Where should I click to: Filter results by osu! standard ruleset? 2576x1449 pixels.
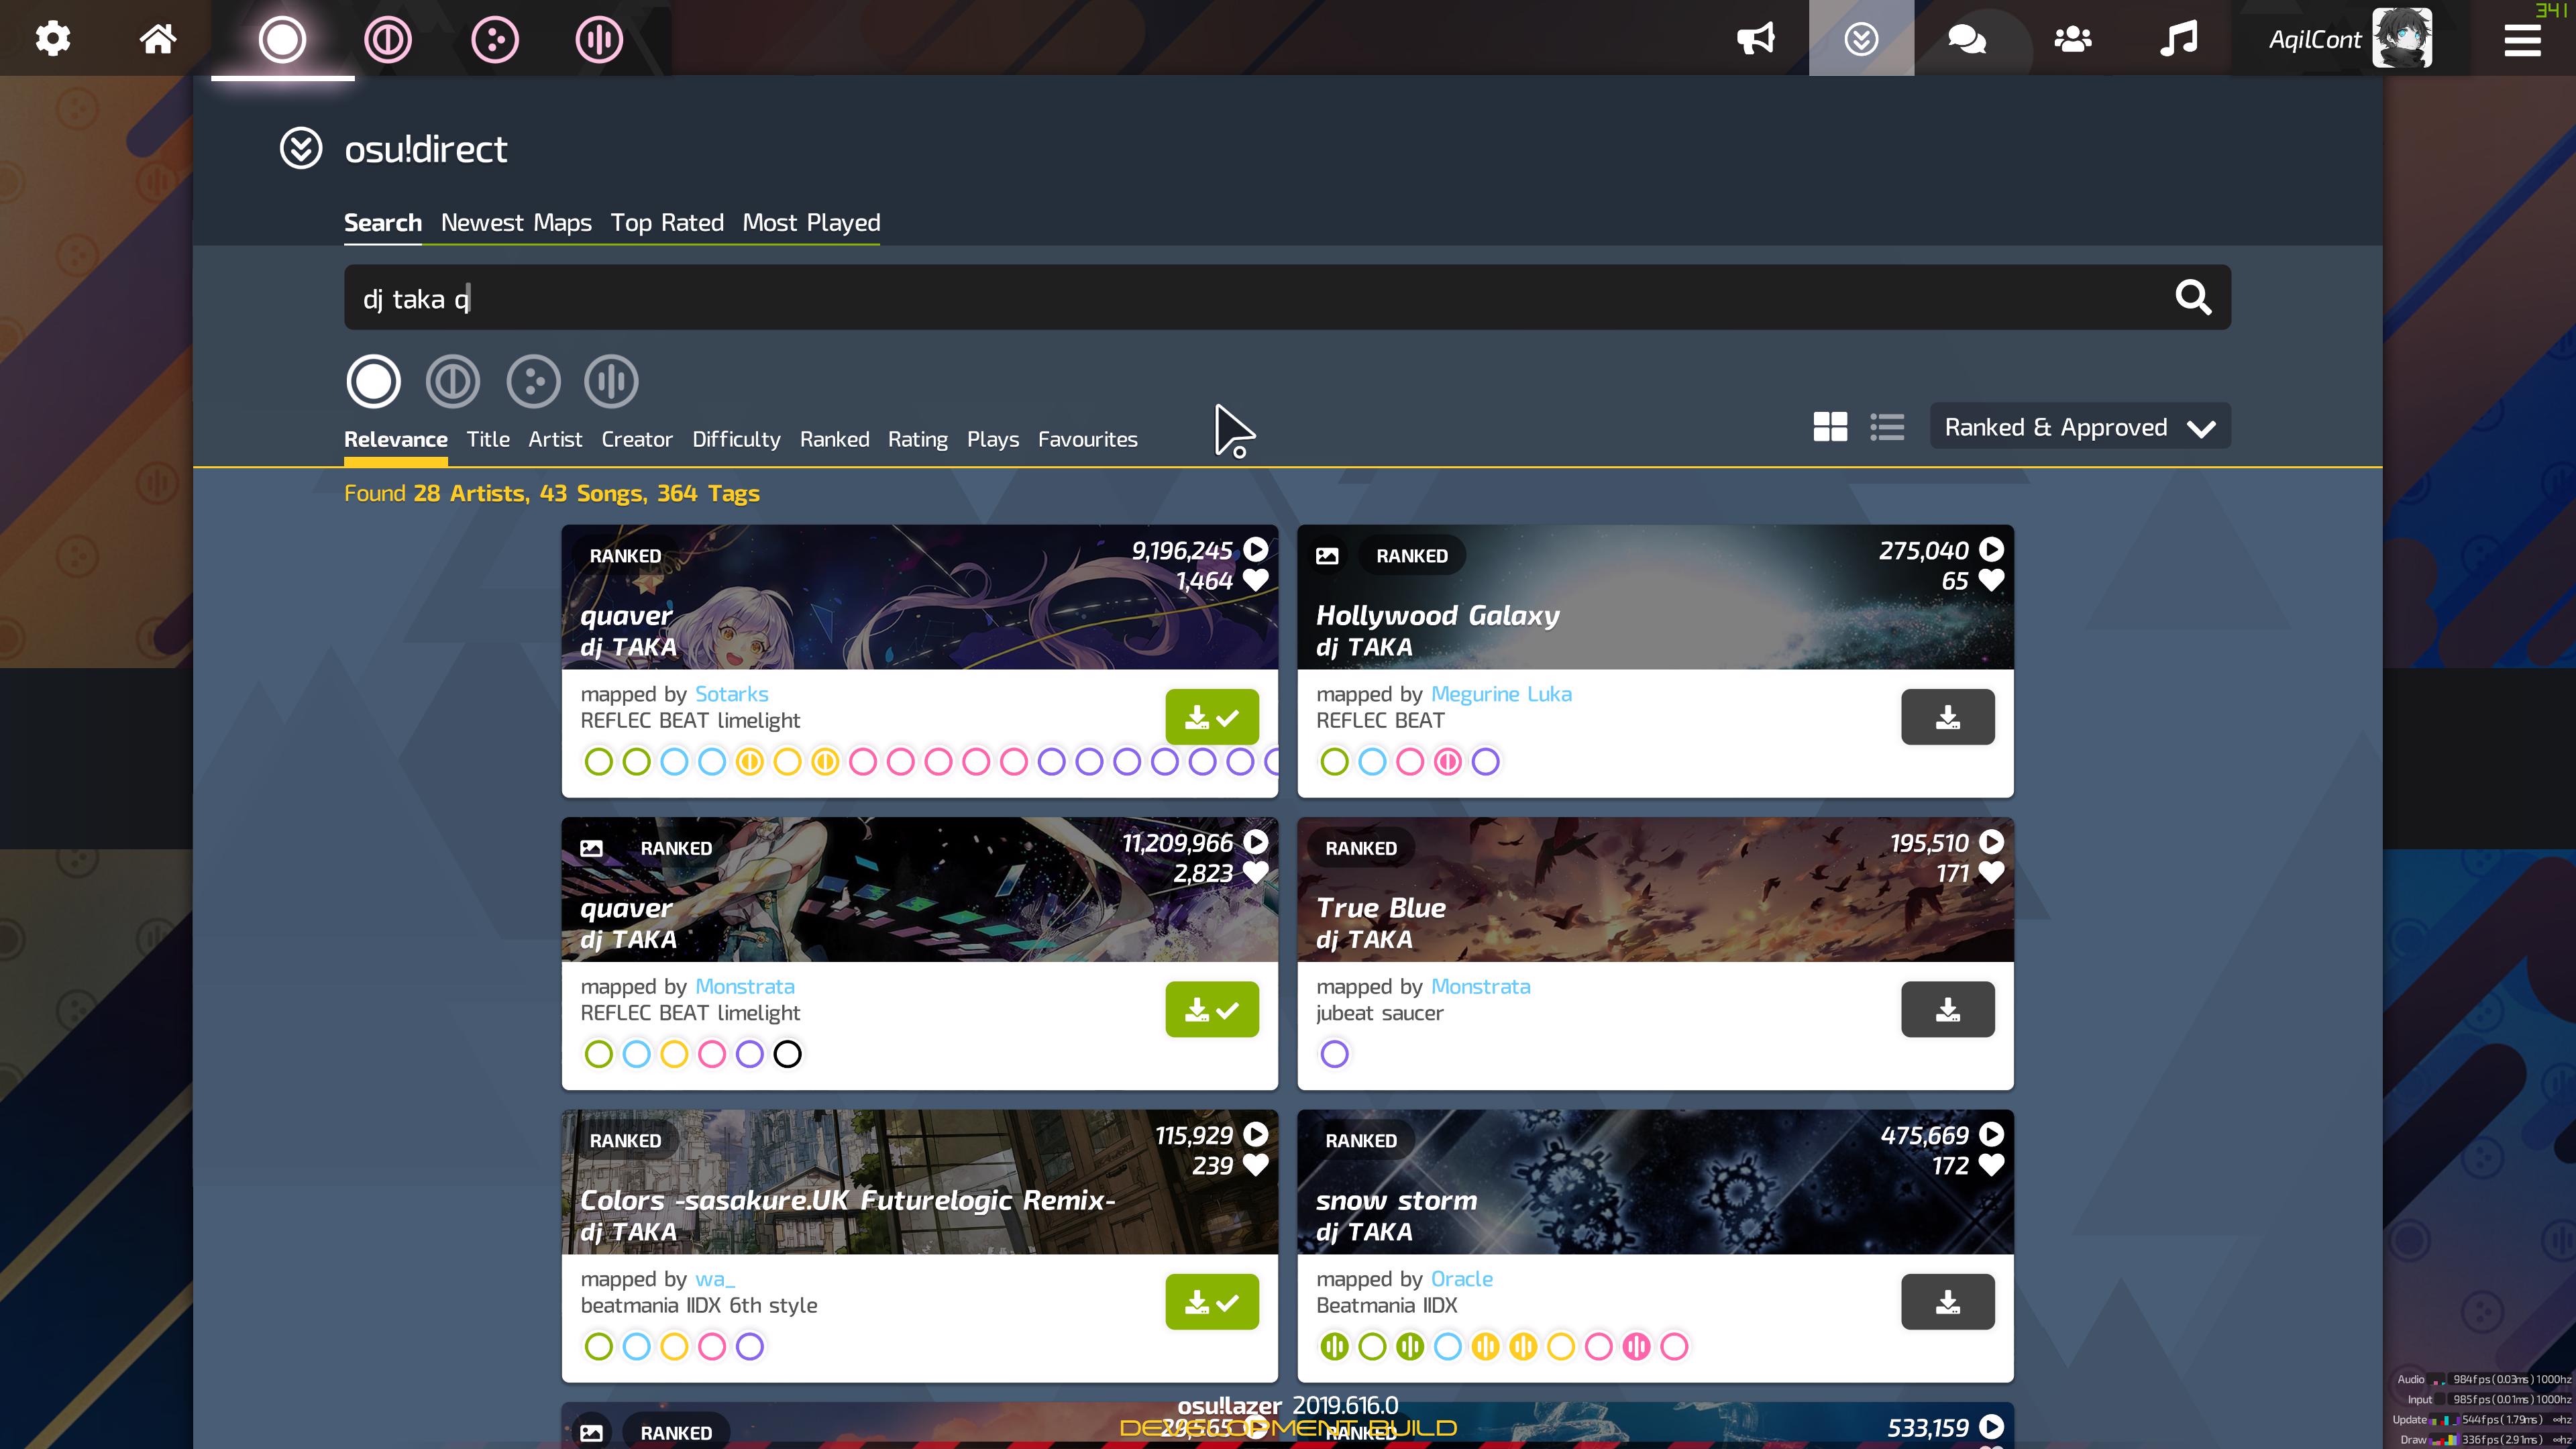click(373, 381)
